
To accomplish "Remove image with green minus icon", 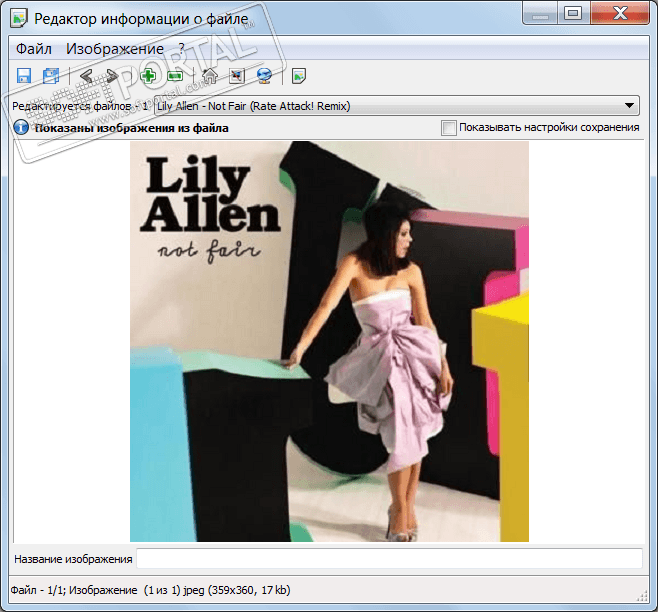I will coord(175,76).
